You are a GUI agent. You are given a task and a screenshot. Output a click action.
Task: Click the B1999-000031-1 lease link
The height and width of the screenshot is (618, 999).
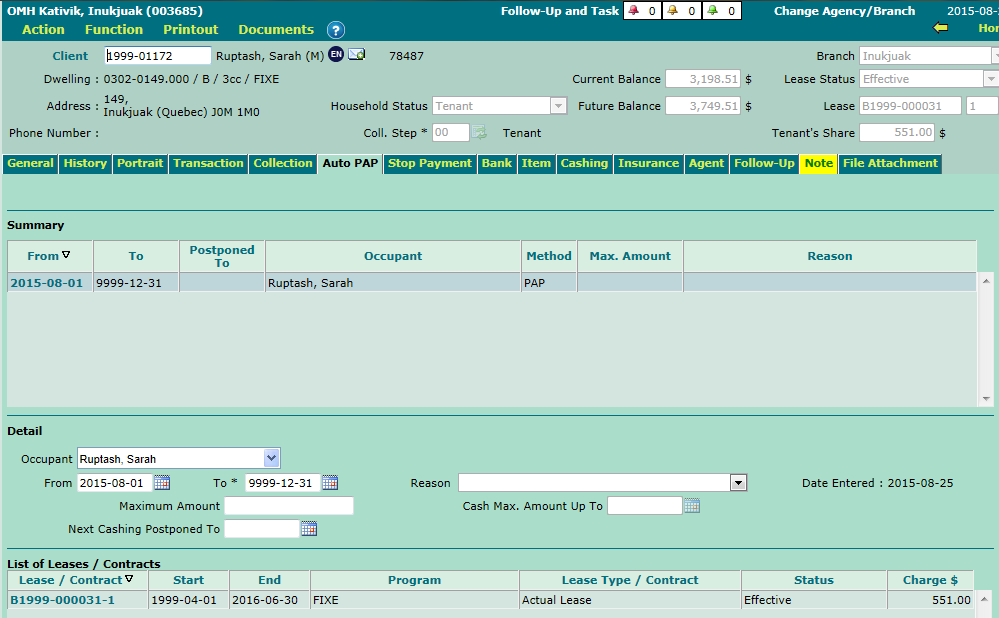click(62, 600)
